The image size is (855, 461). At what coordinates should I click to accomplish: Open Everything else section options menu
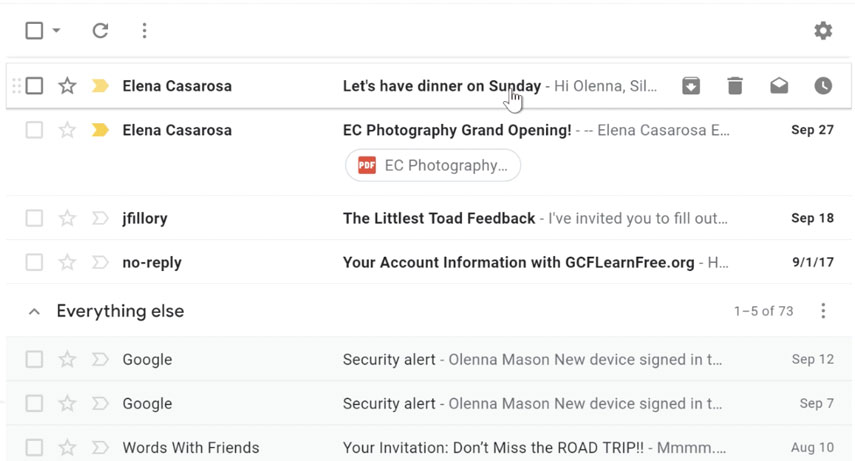[x=823, y=311]
